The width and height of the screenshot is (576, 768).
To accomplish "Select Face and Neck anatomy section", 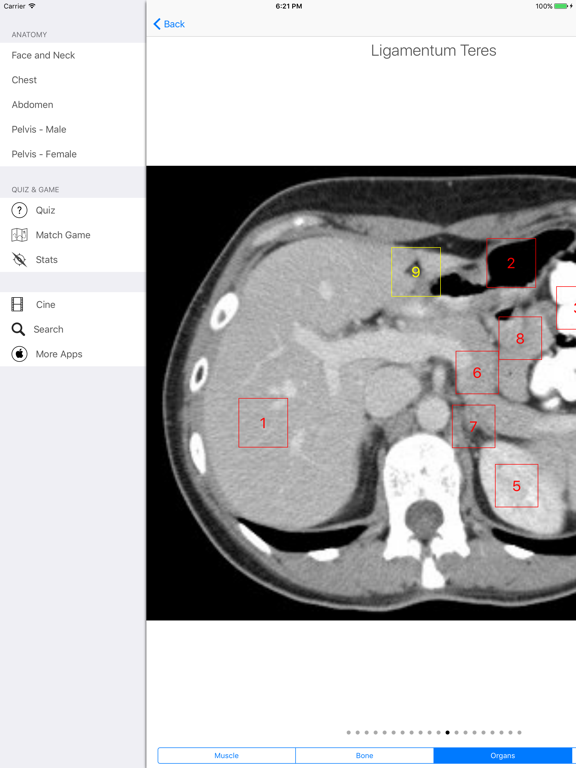I will click(72, 55).
